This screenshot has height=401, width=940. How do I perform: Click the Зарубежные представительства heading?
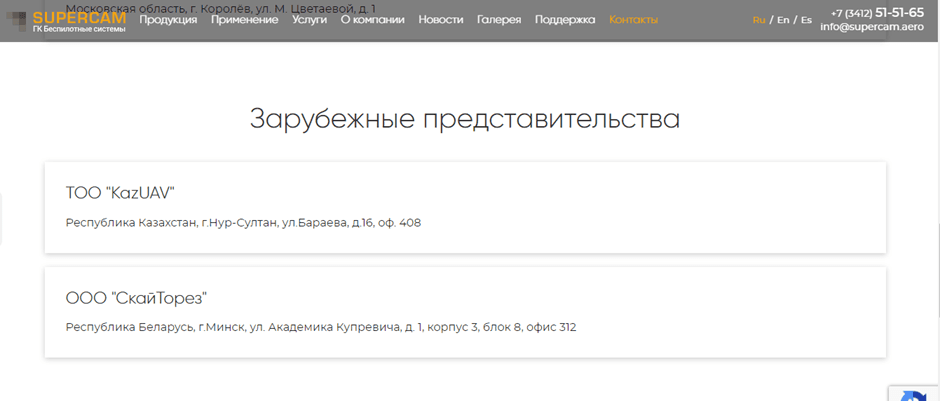[x=465, y=119]
